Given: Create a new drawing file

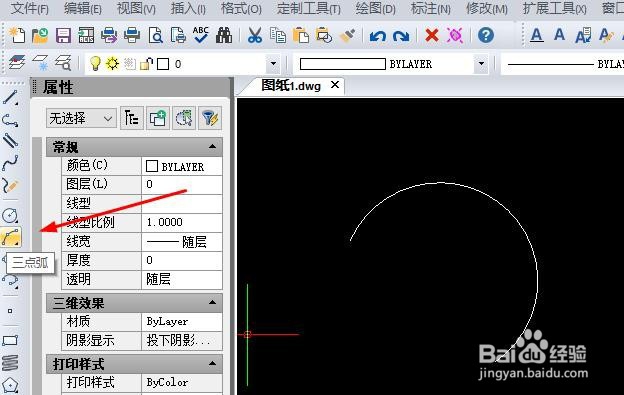Looking at the screenshot, I should [17, 35].
